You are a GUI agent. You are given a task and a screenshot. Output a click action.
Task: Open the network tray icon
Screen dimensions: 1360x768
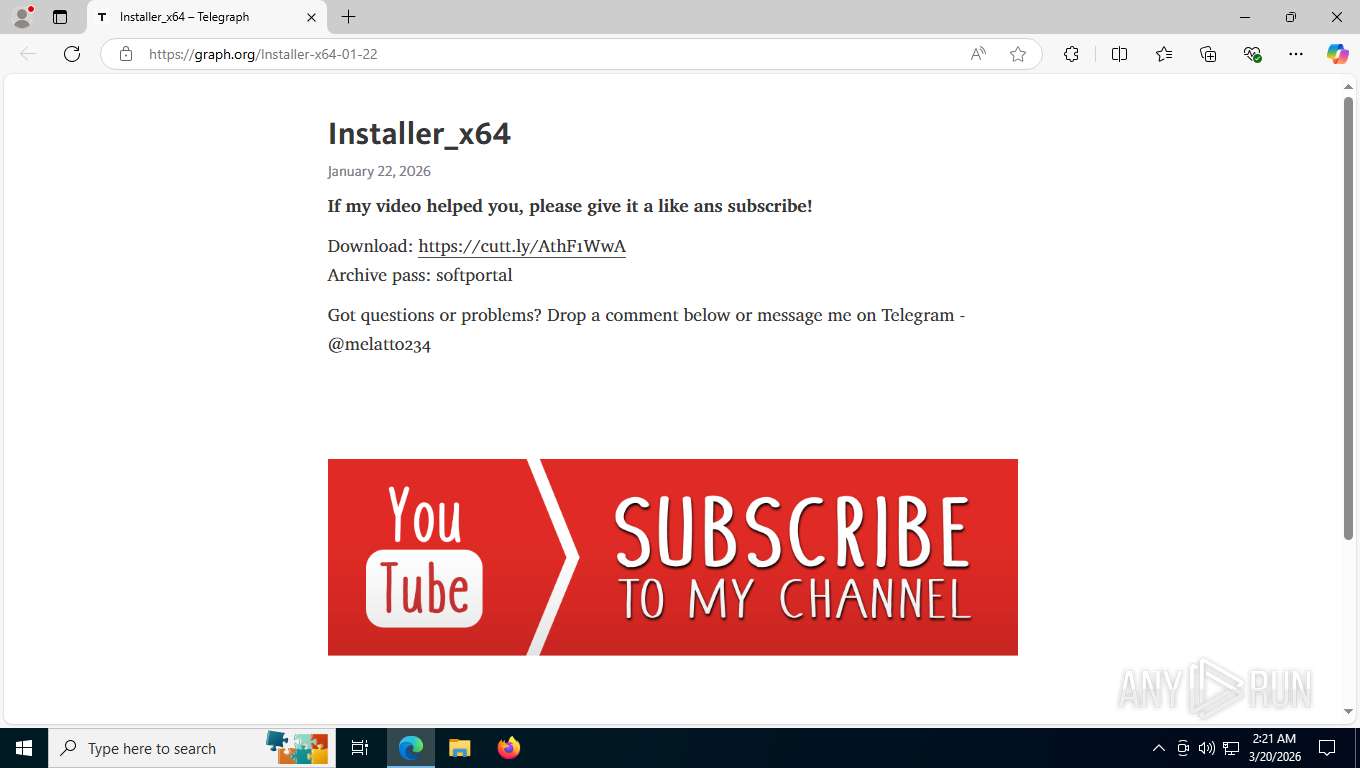(1231, 748)
